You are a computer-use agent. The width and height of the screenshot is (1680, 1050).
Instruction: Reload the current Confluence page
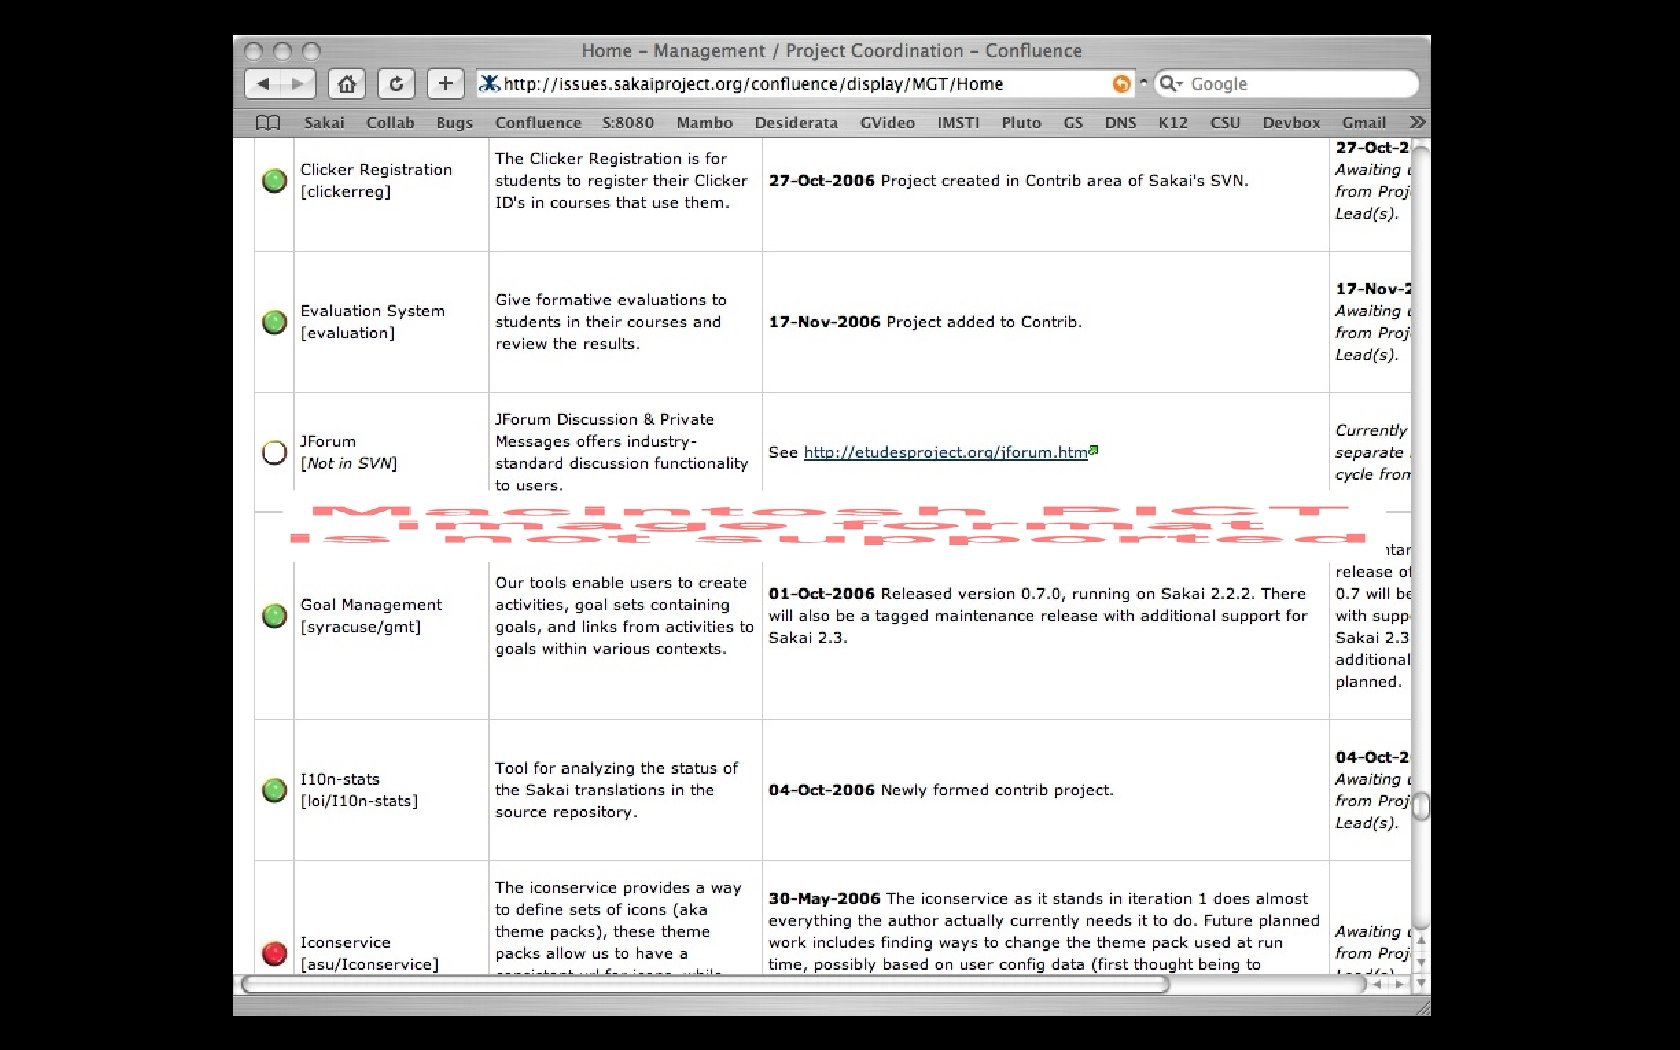pos(396,84)
